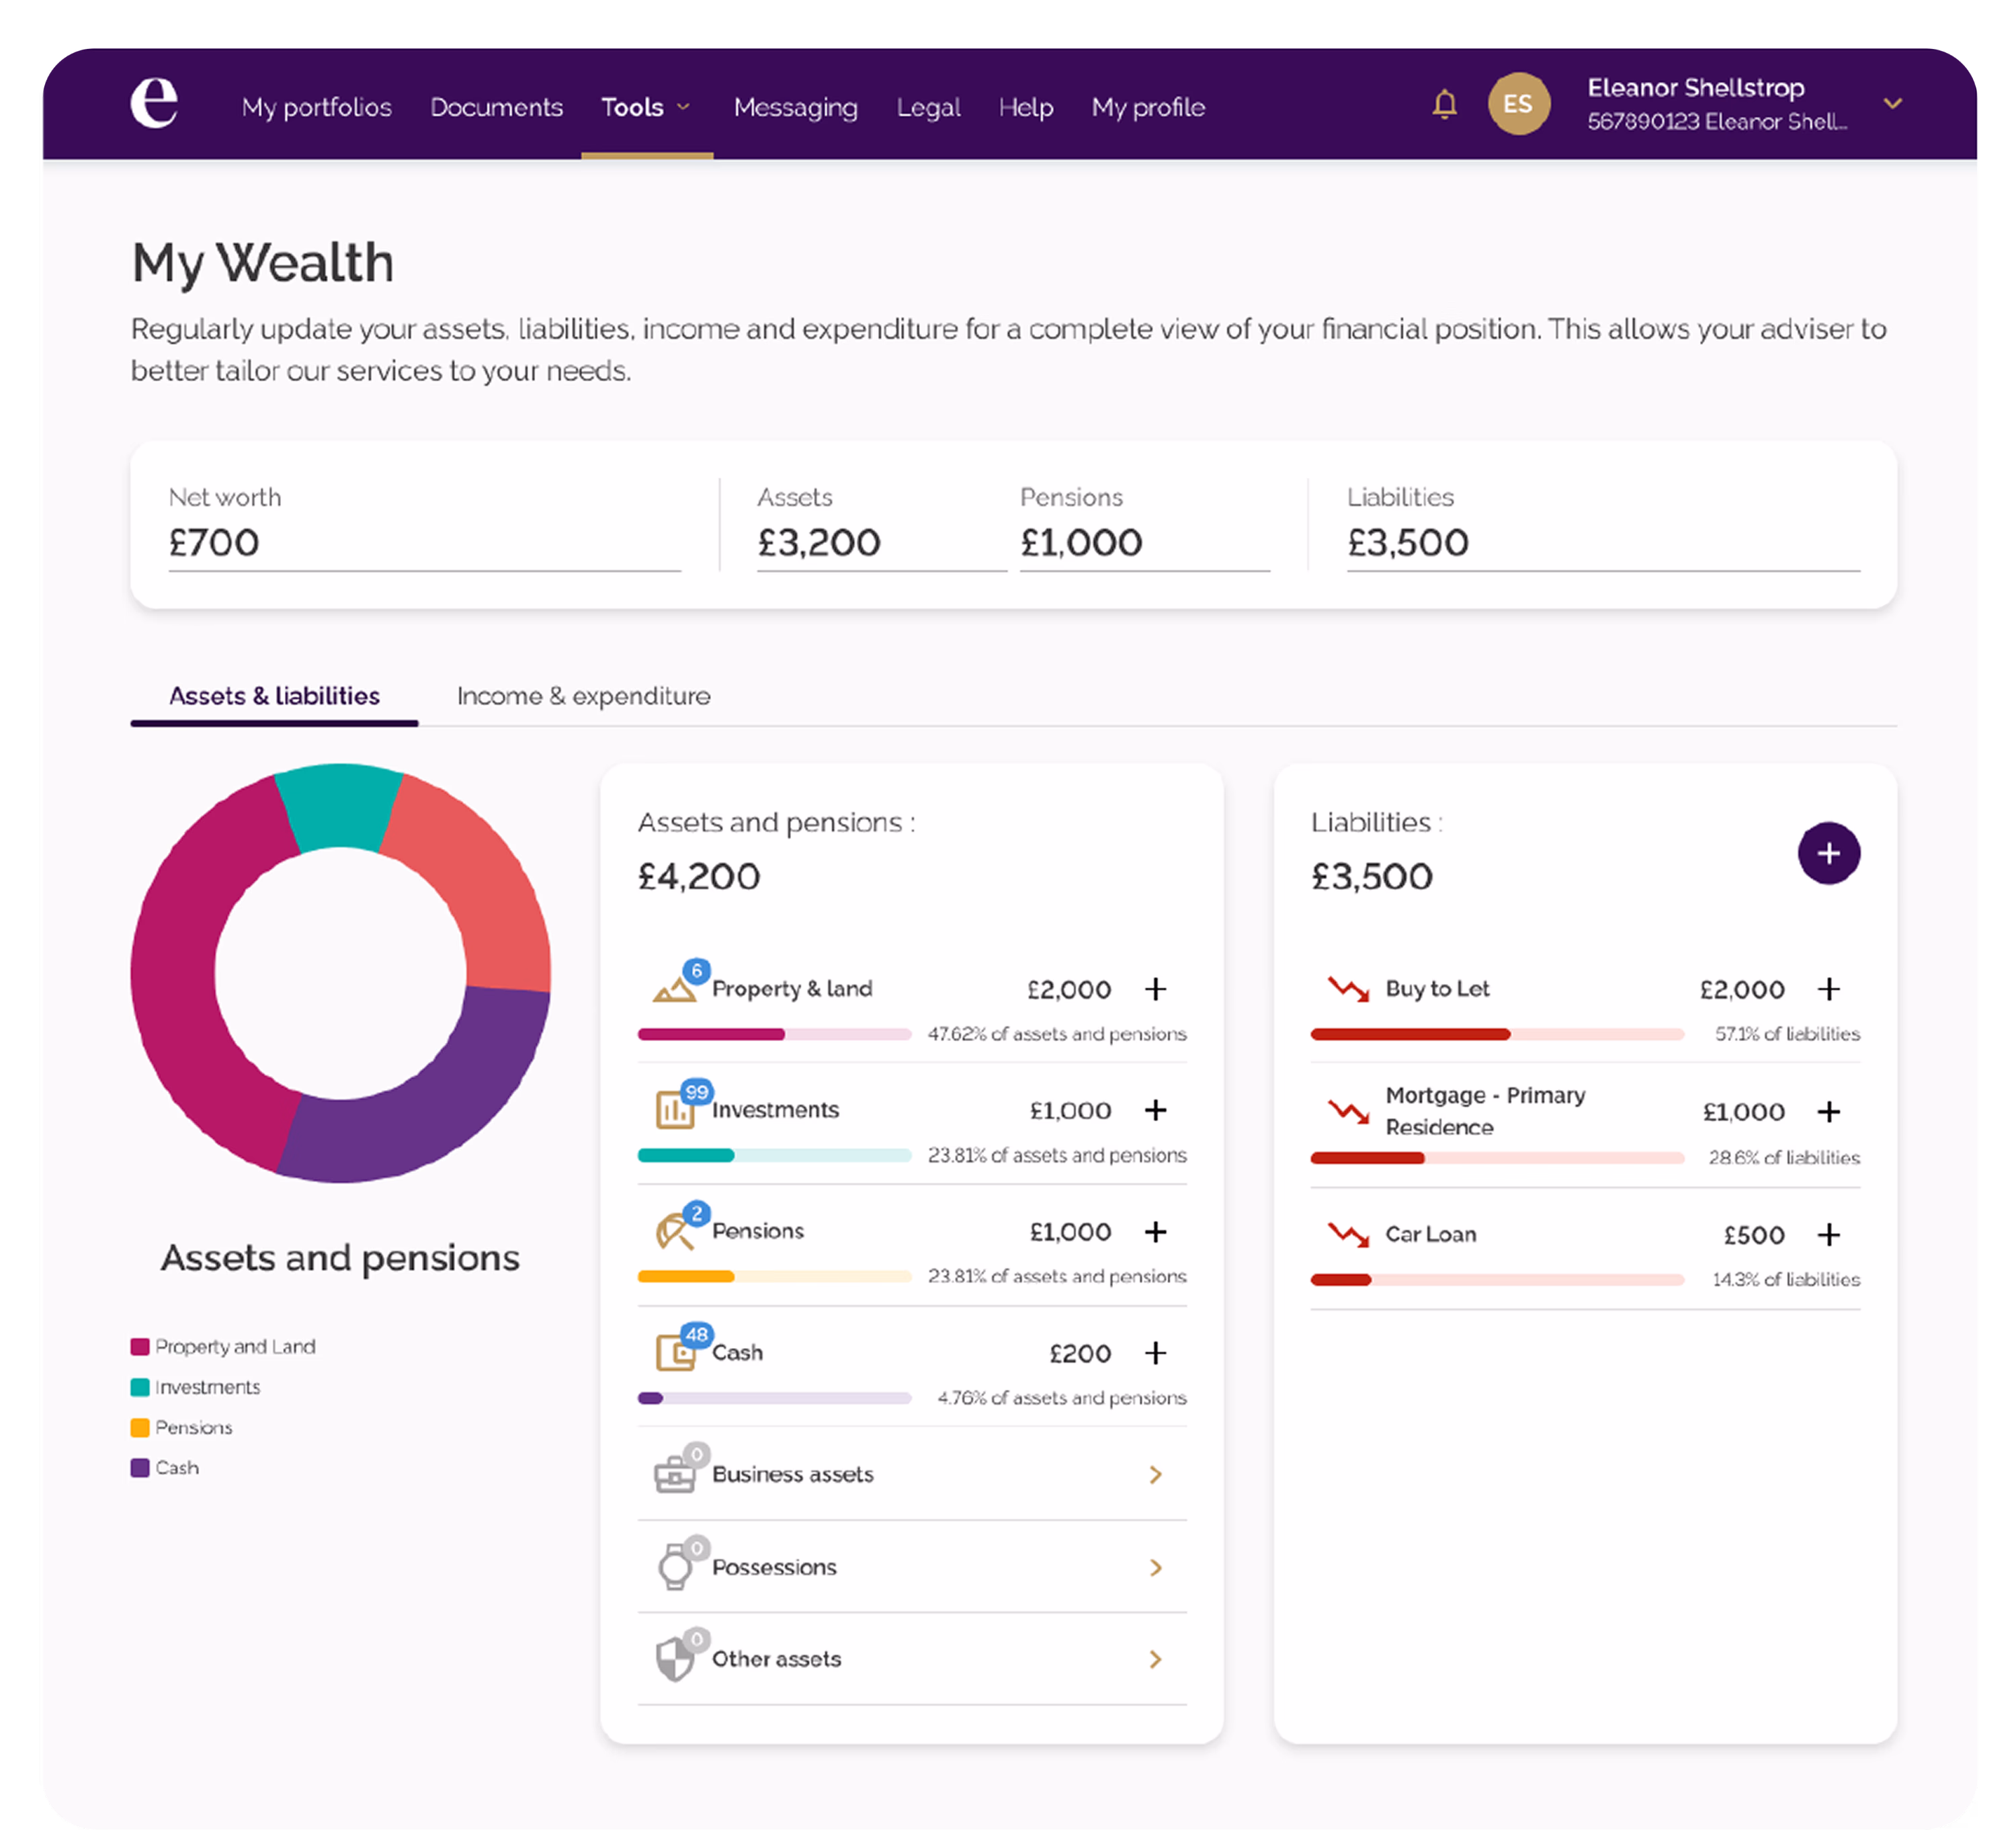The width and height of the screenshot is (2016, 1830).
Task: Click the e logo in header
Action: [154, 103]
